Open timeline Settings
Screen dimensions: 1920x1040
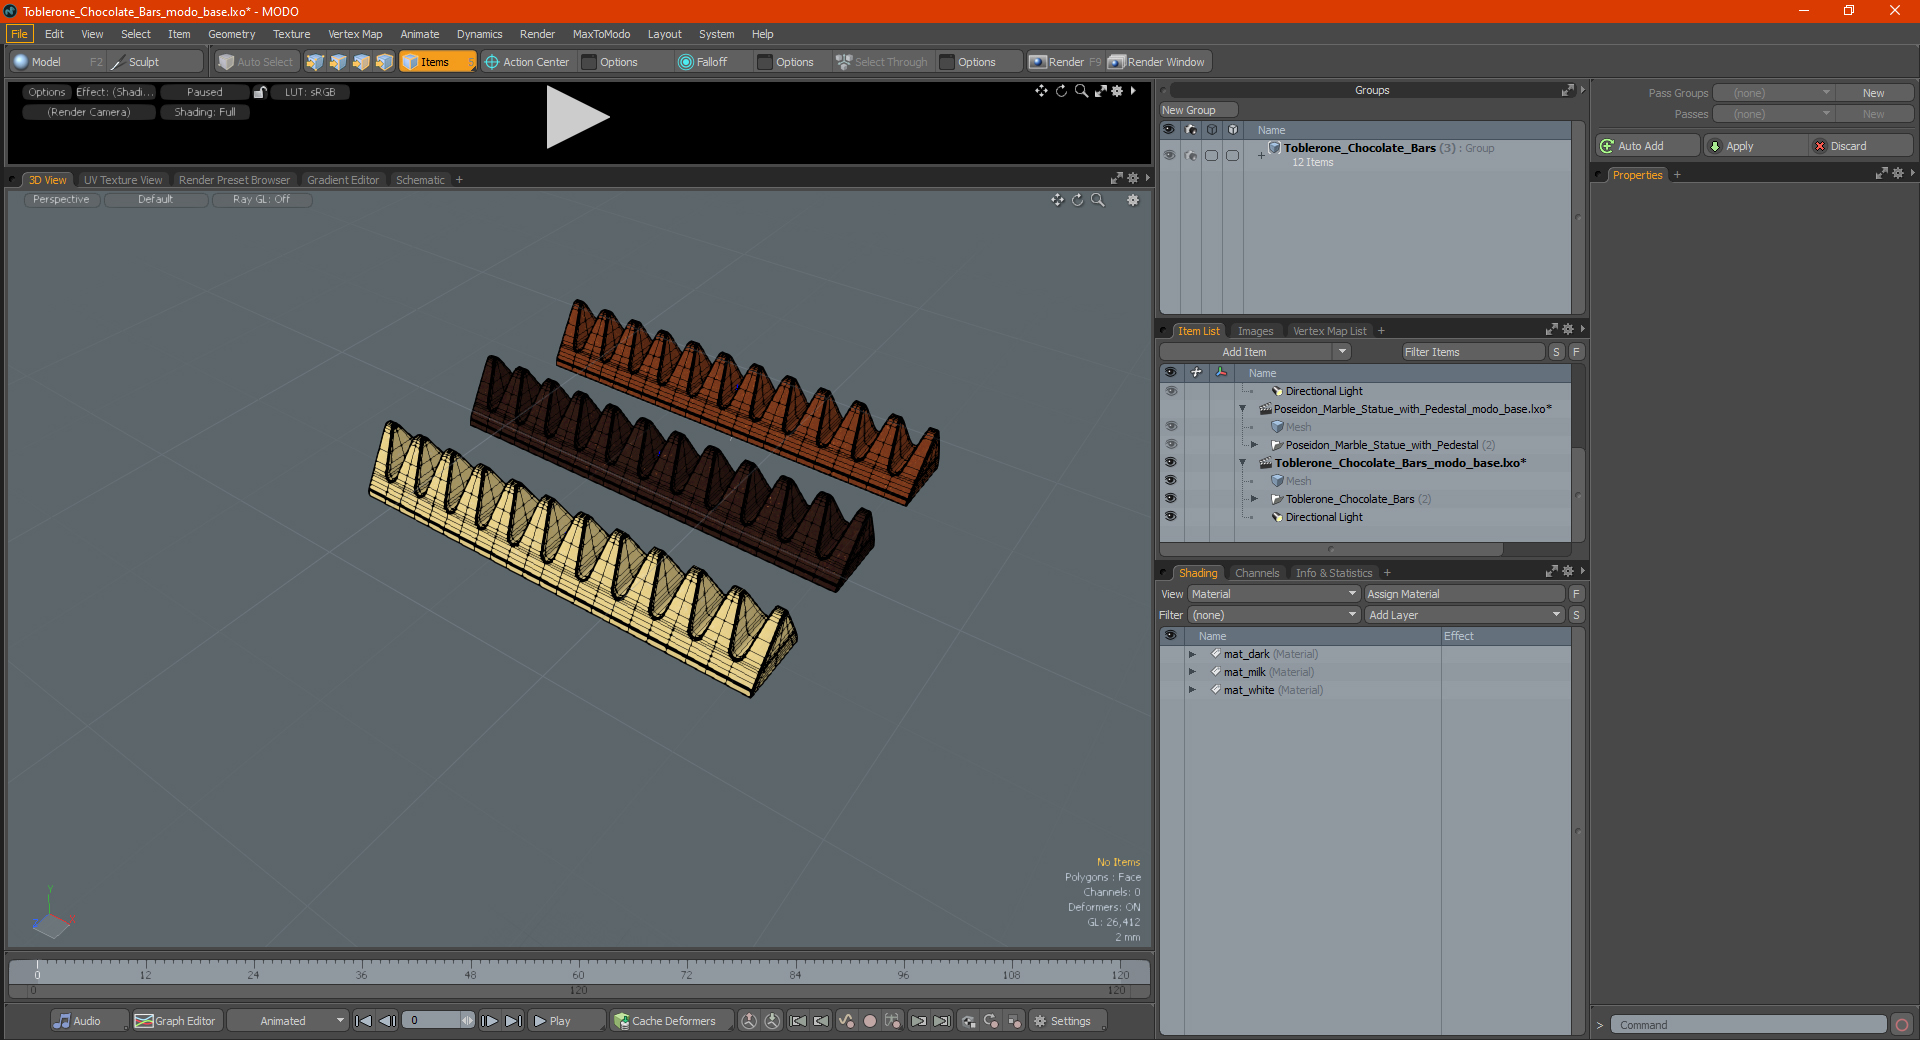pos(1067,1021)
